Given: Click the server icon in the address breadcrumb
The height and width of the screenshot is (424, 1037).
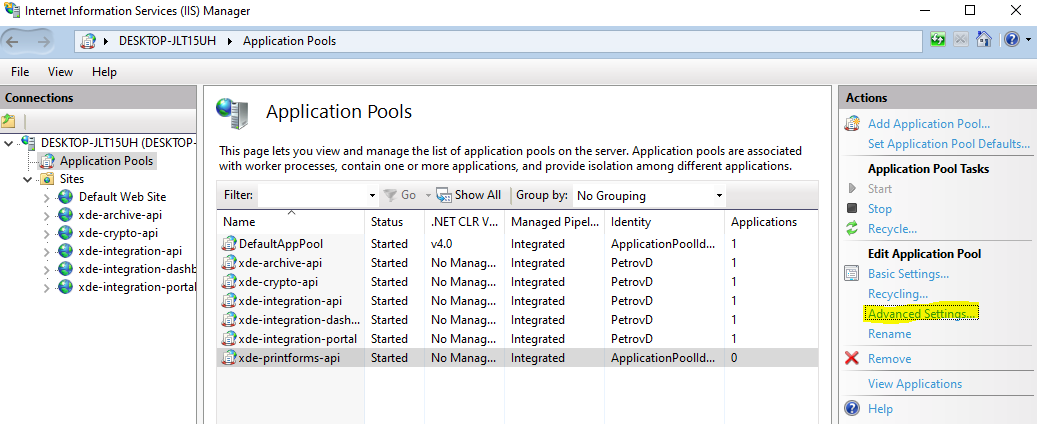Looking at the screenshot, I should [x=88, y=41].
